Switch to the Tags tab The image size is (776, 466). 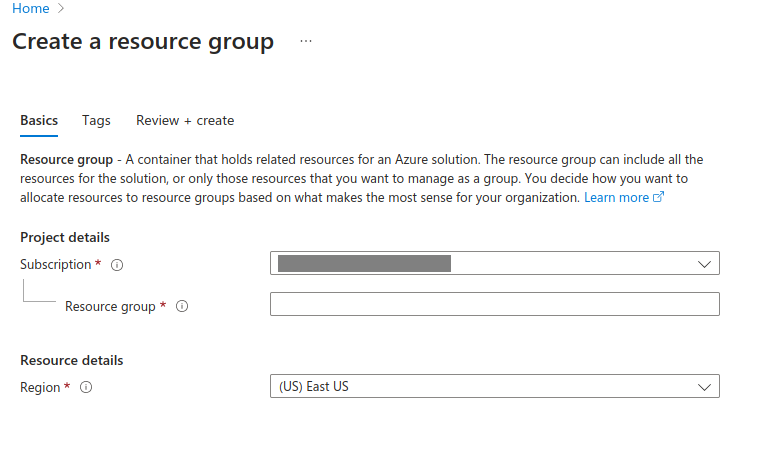coord(96,121)
